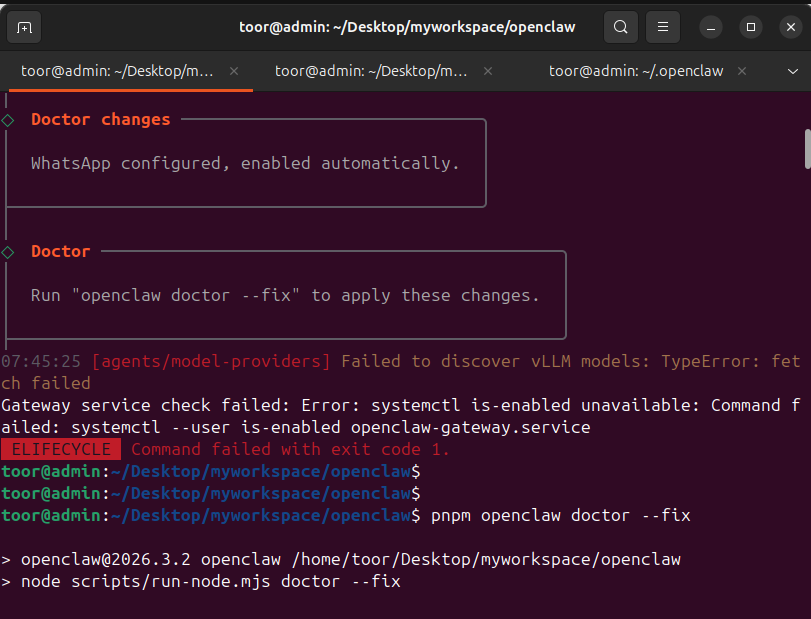Click the 'openclaw doctor --fix' command text

pyautogui.click(x=600, y=515)
